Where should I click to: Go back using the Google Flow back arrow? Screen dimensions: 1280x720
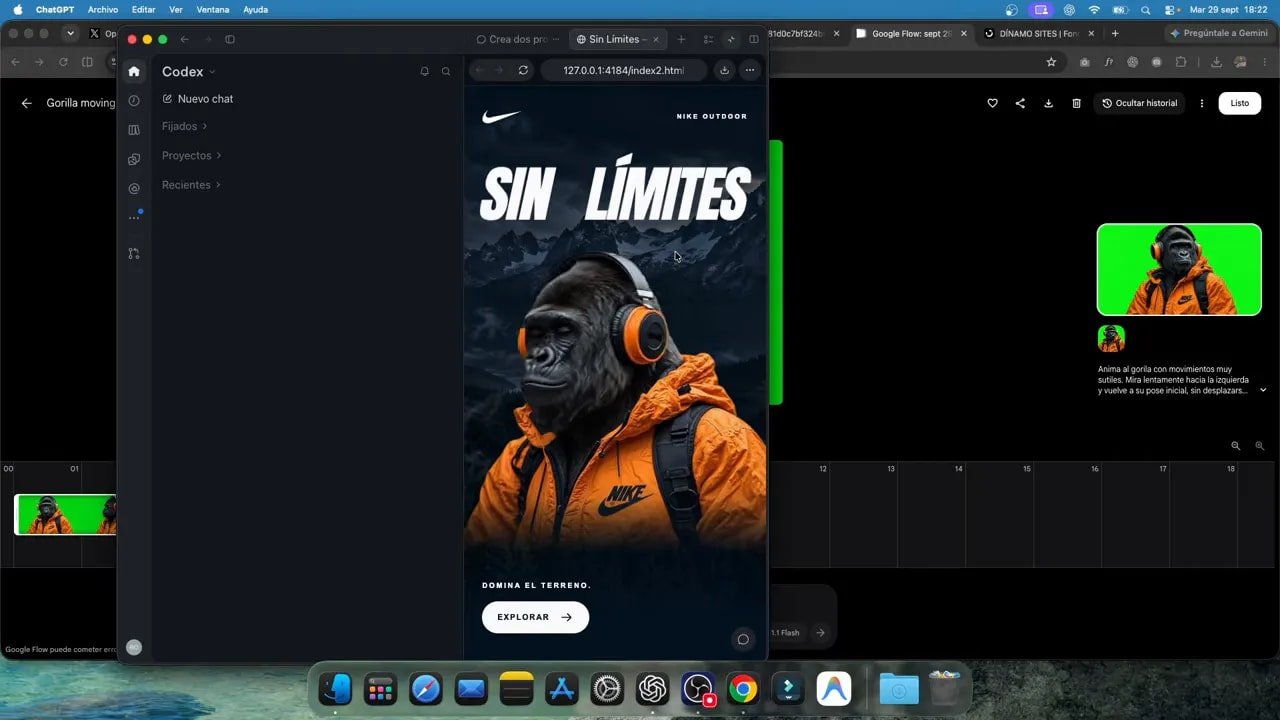(27, 103)
